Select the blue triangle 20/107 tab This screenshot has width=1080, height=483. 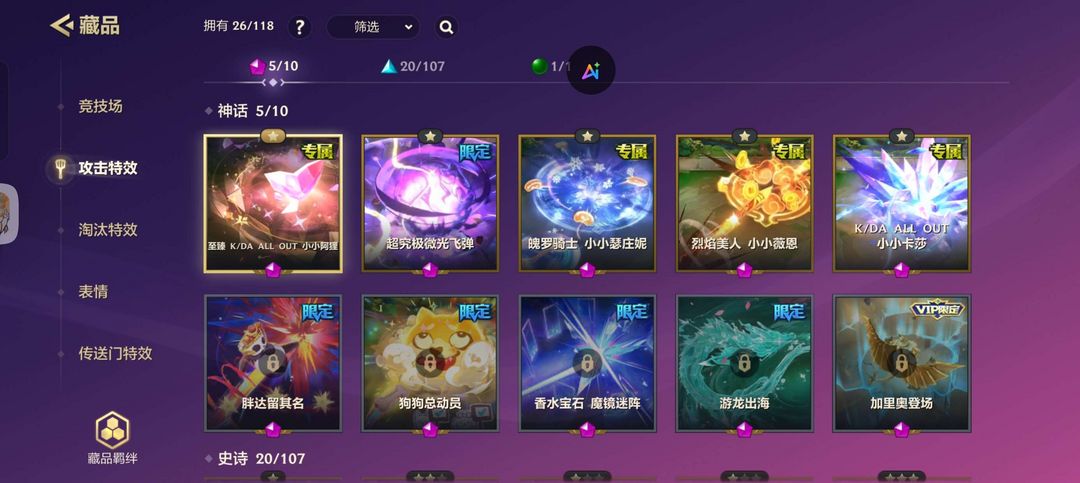pos(413,66)
